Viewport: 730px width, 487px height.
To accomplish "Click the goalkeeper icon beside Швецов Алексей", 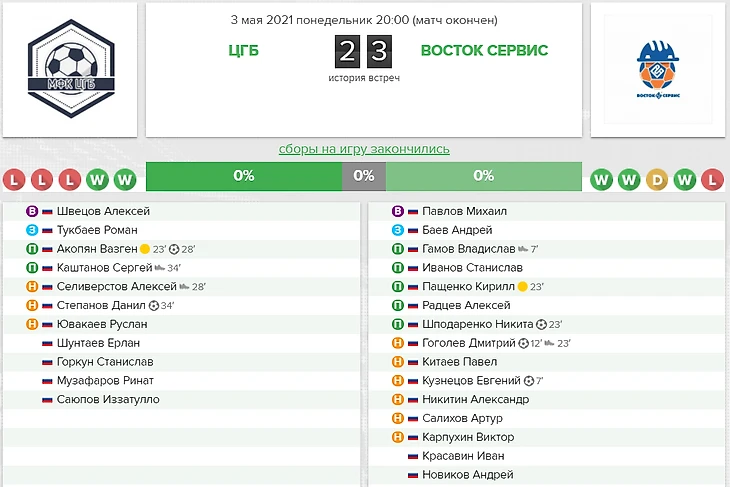I will pyautogui.click(x=32, y=211).
